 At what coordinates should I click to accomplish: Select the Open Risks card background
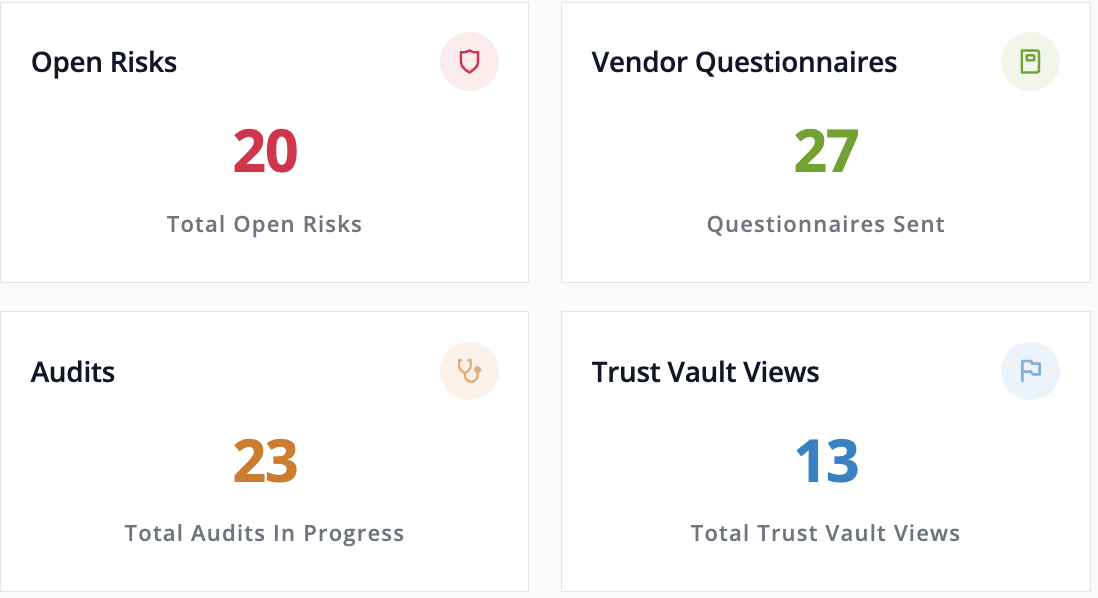pyautogui.click(x=265, y=142)
